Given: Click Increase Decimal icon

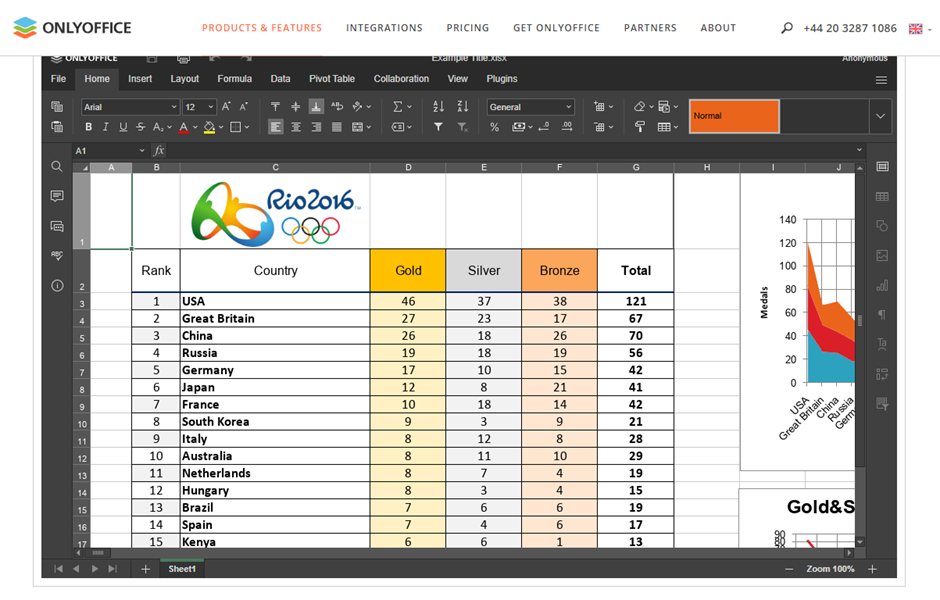Looking at the screenshot, I should [567, 126].
